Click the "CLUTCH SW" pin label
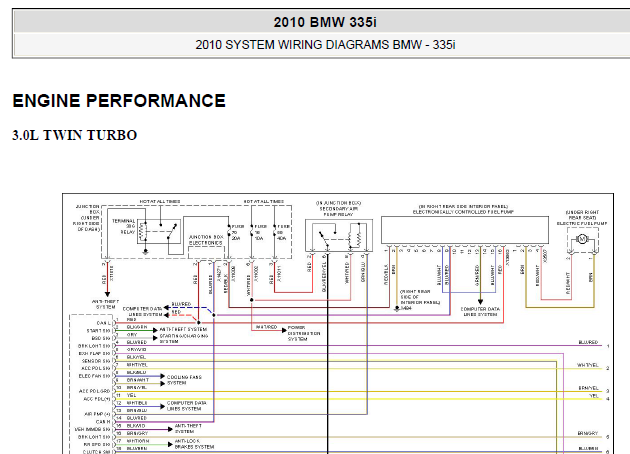This screenshot has width=630, height=454. 96,452
